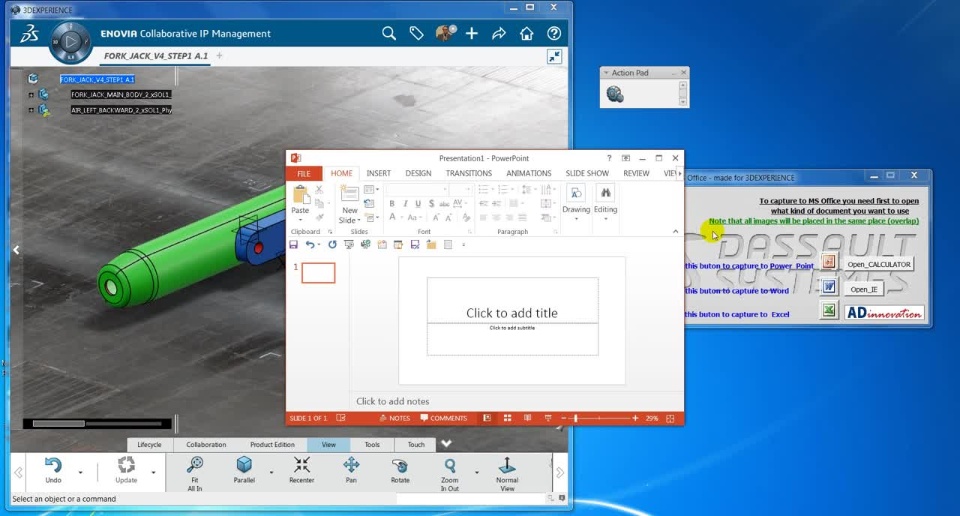Expand the AIR_LEFT_BACKWARD tree node
This screenshot has height=516, width=960.
coord(31,110)
